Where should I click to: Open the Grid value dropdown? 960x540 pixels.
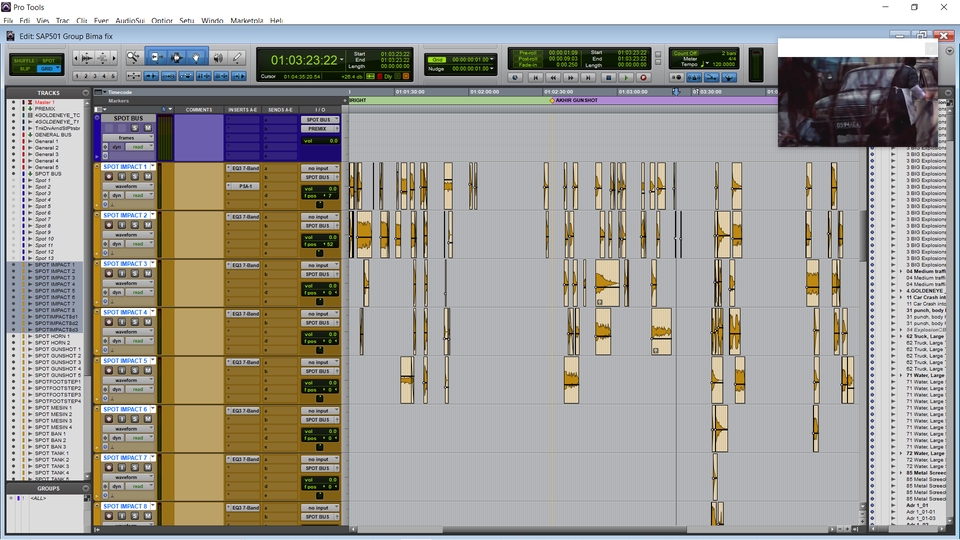tap(493, 59)
